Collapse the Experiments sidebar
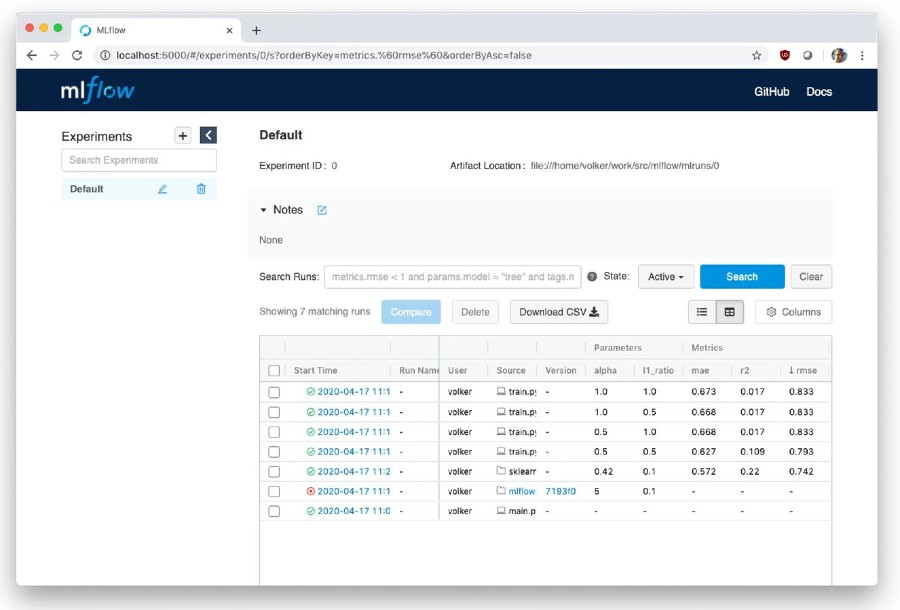The image size is (900, 610). click(208, 135)
